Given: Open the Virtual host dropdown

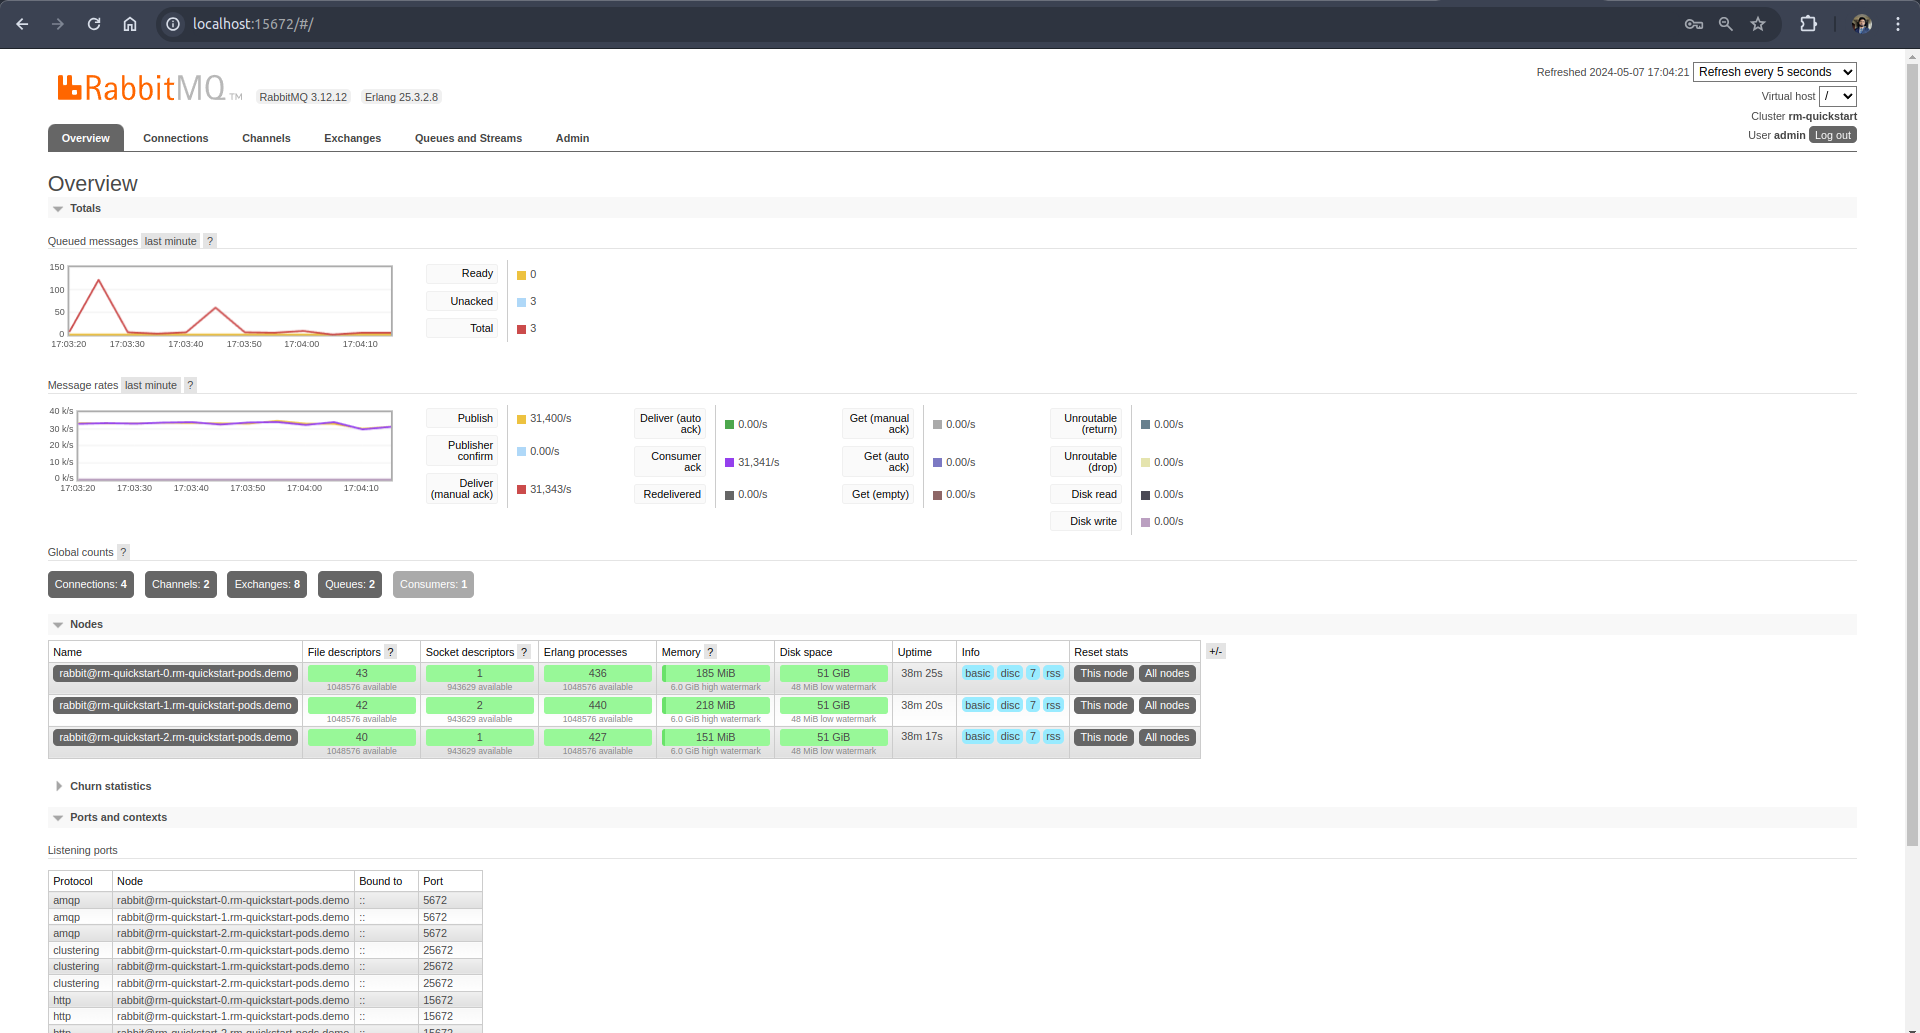Looking at the screenshot, I should point(1837,96).
